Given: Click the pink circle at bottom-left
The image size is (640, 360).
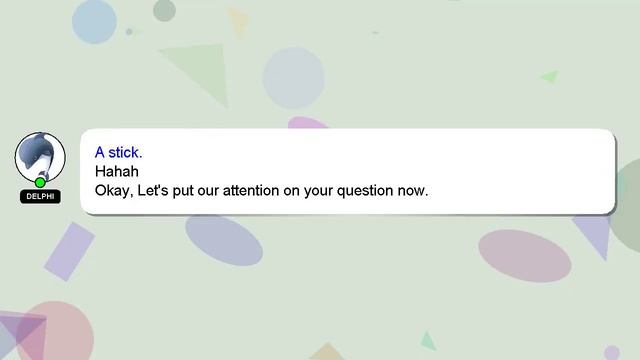Looking at the screenshot, I should pos(56,331).
